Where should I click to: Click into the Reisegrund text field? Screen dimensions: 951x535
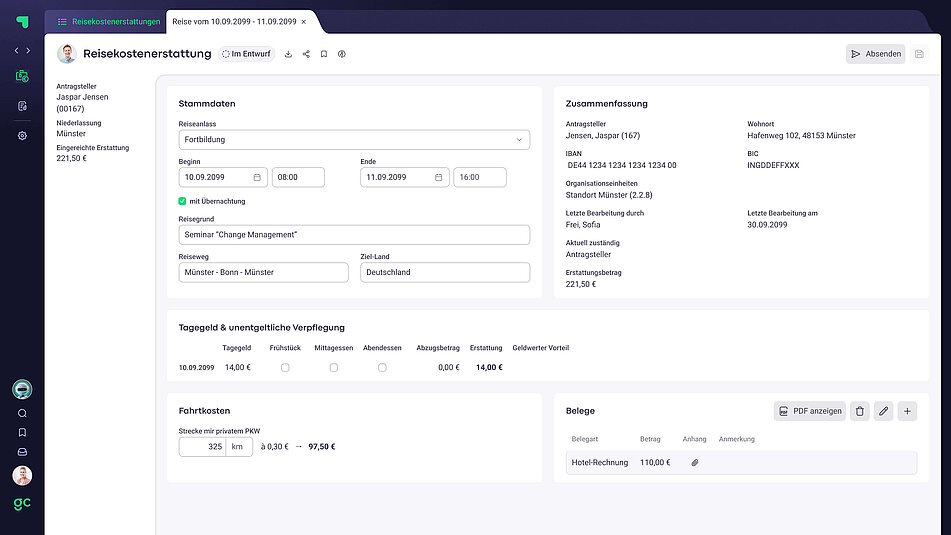pyautogui.click(x=354, y=235)
